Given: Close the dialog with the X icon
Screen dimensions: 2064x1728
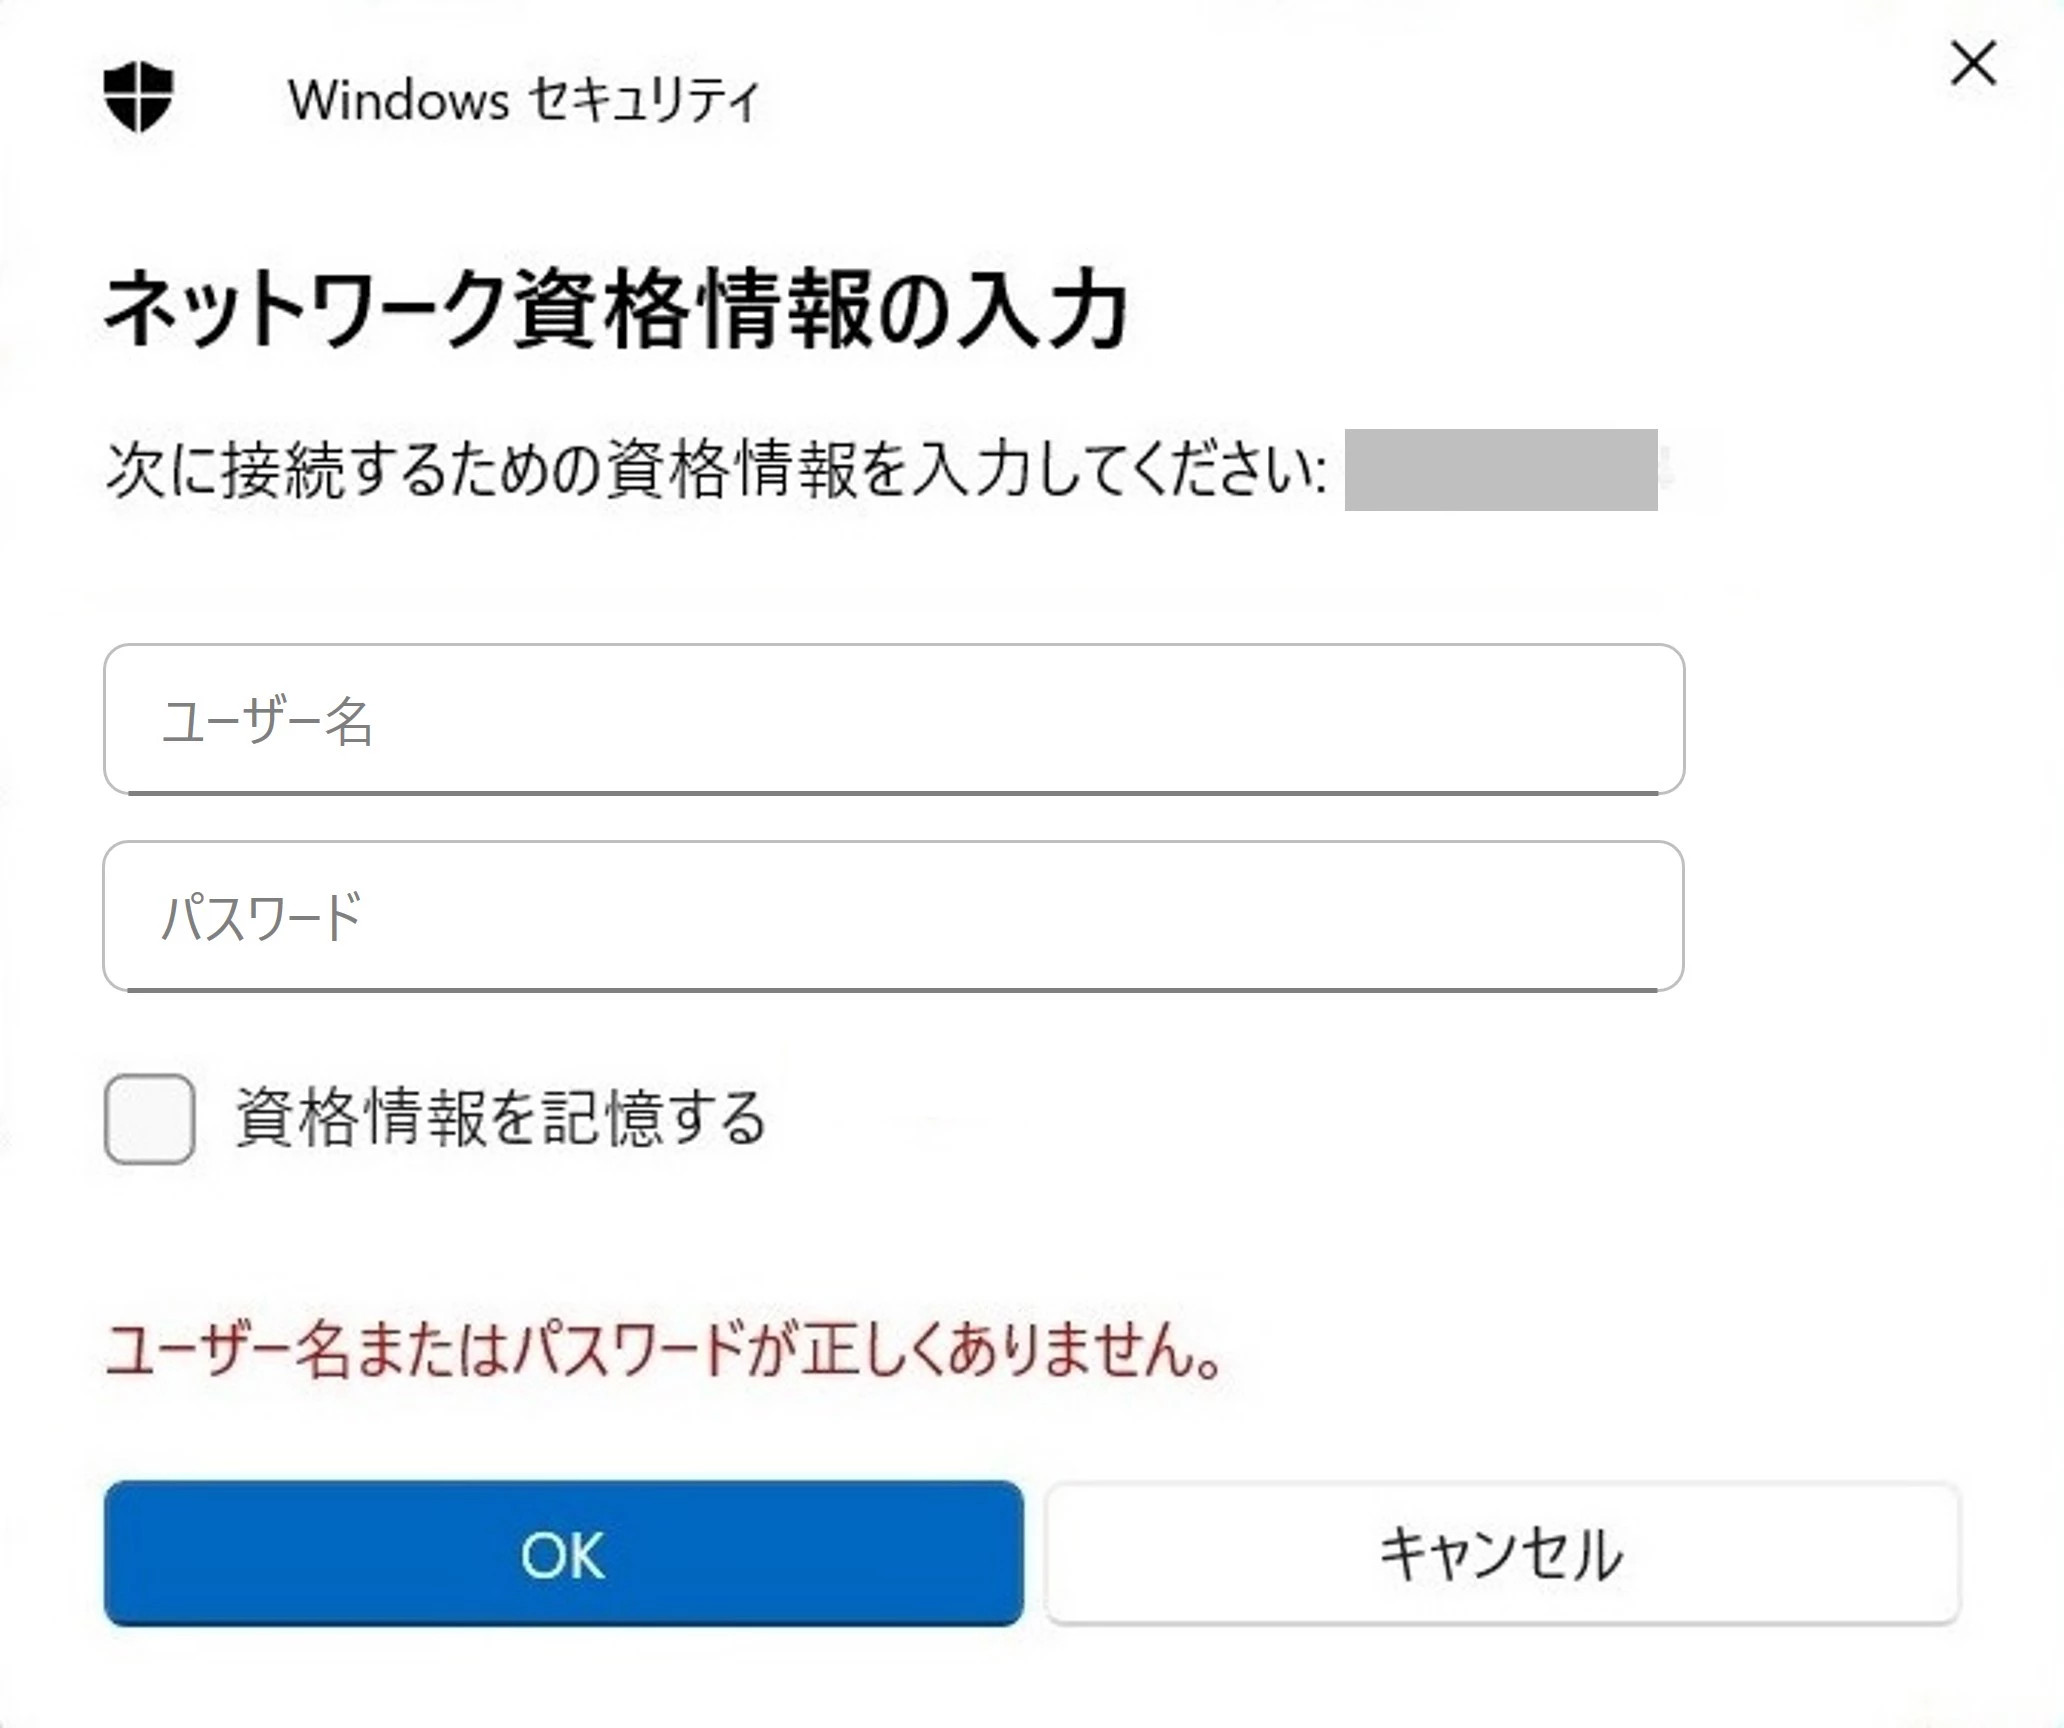Looking at the screenshot, I should 1973,64.
